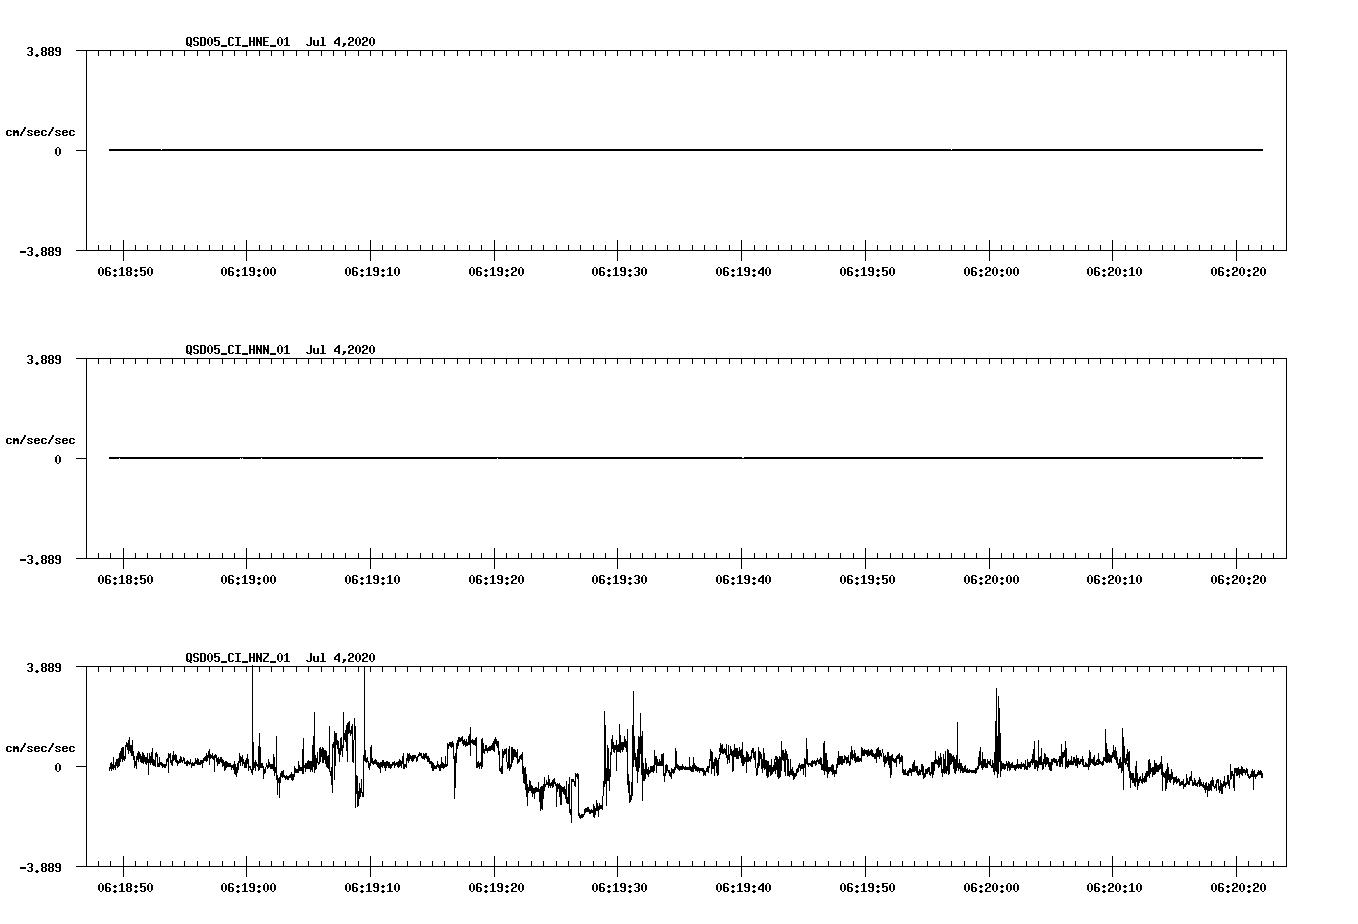Click 06:20:20 label under HNN plot
Screen dimensions: 1358x924
tap(1238, 580)
